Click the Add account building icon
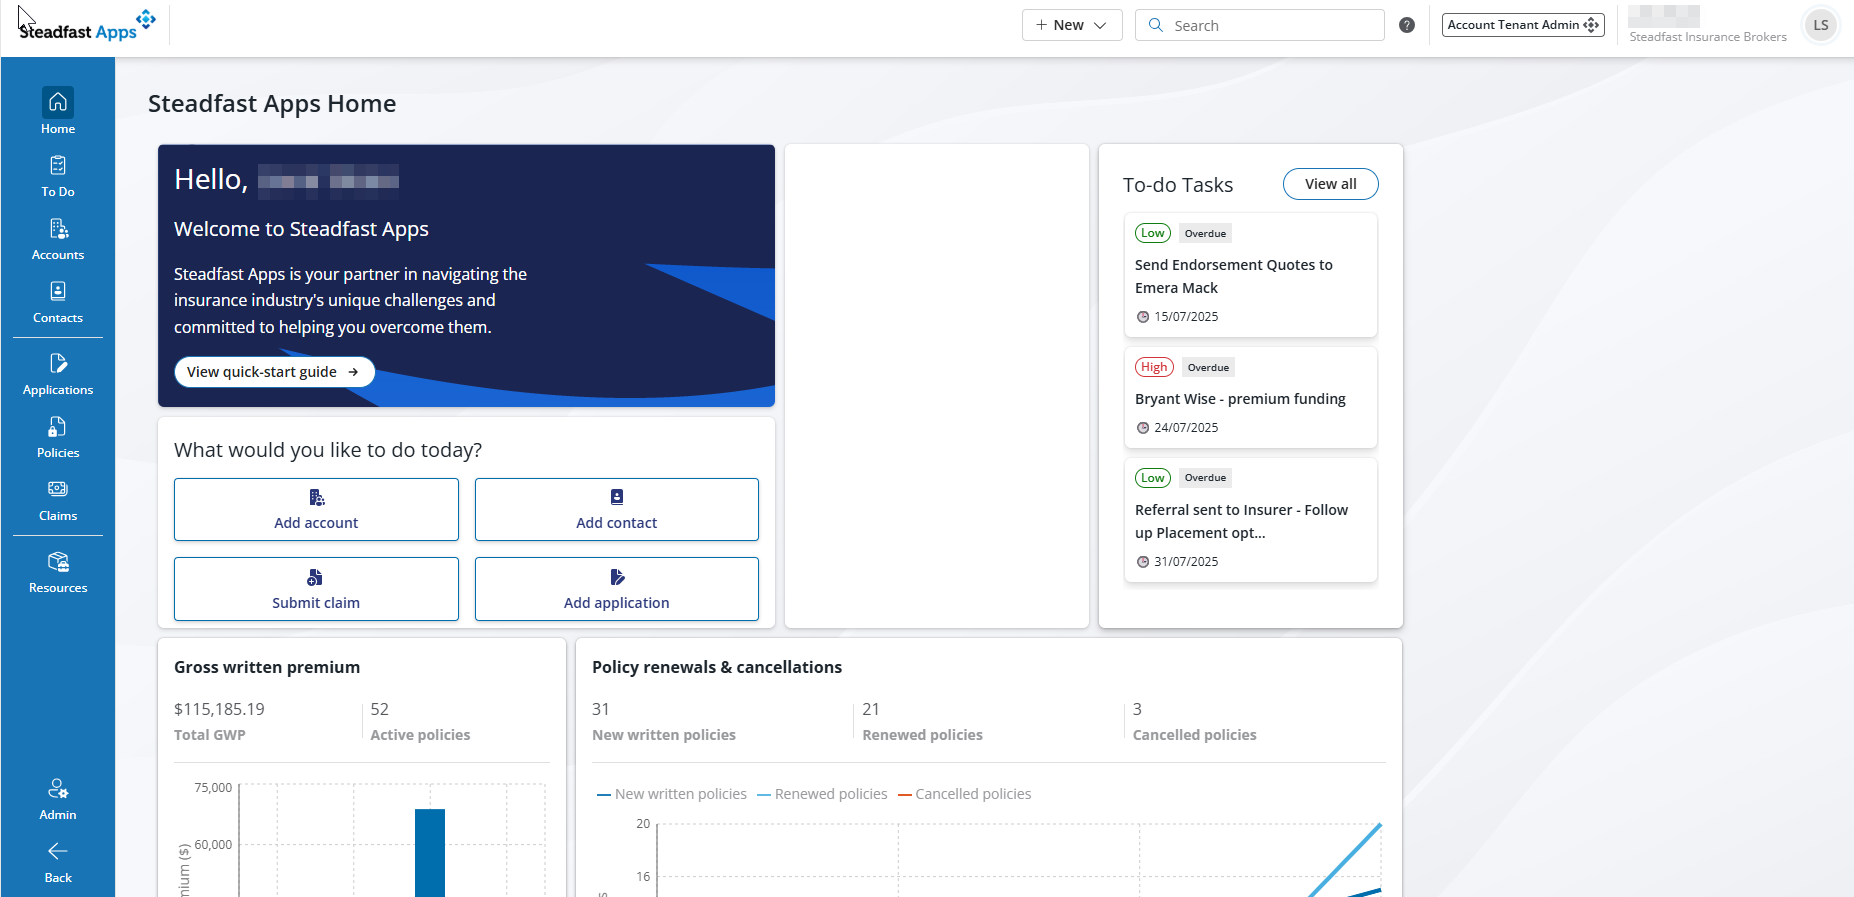This screenshot has height=897, width=1854. click(x=316, y=497)
